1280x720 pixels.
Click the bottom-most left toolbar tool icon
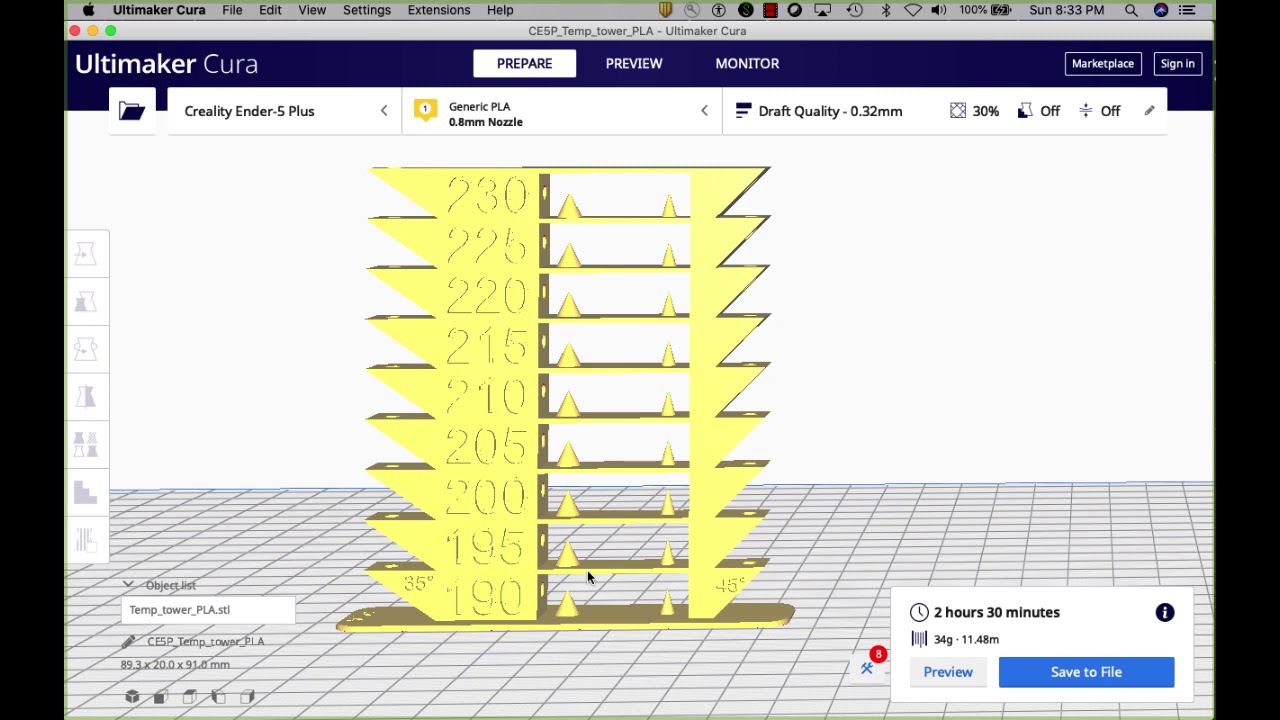pos(86,541)
